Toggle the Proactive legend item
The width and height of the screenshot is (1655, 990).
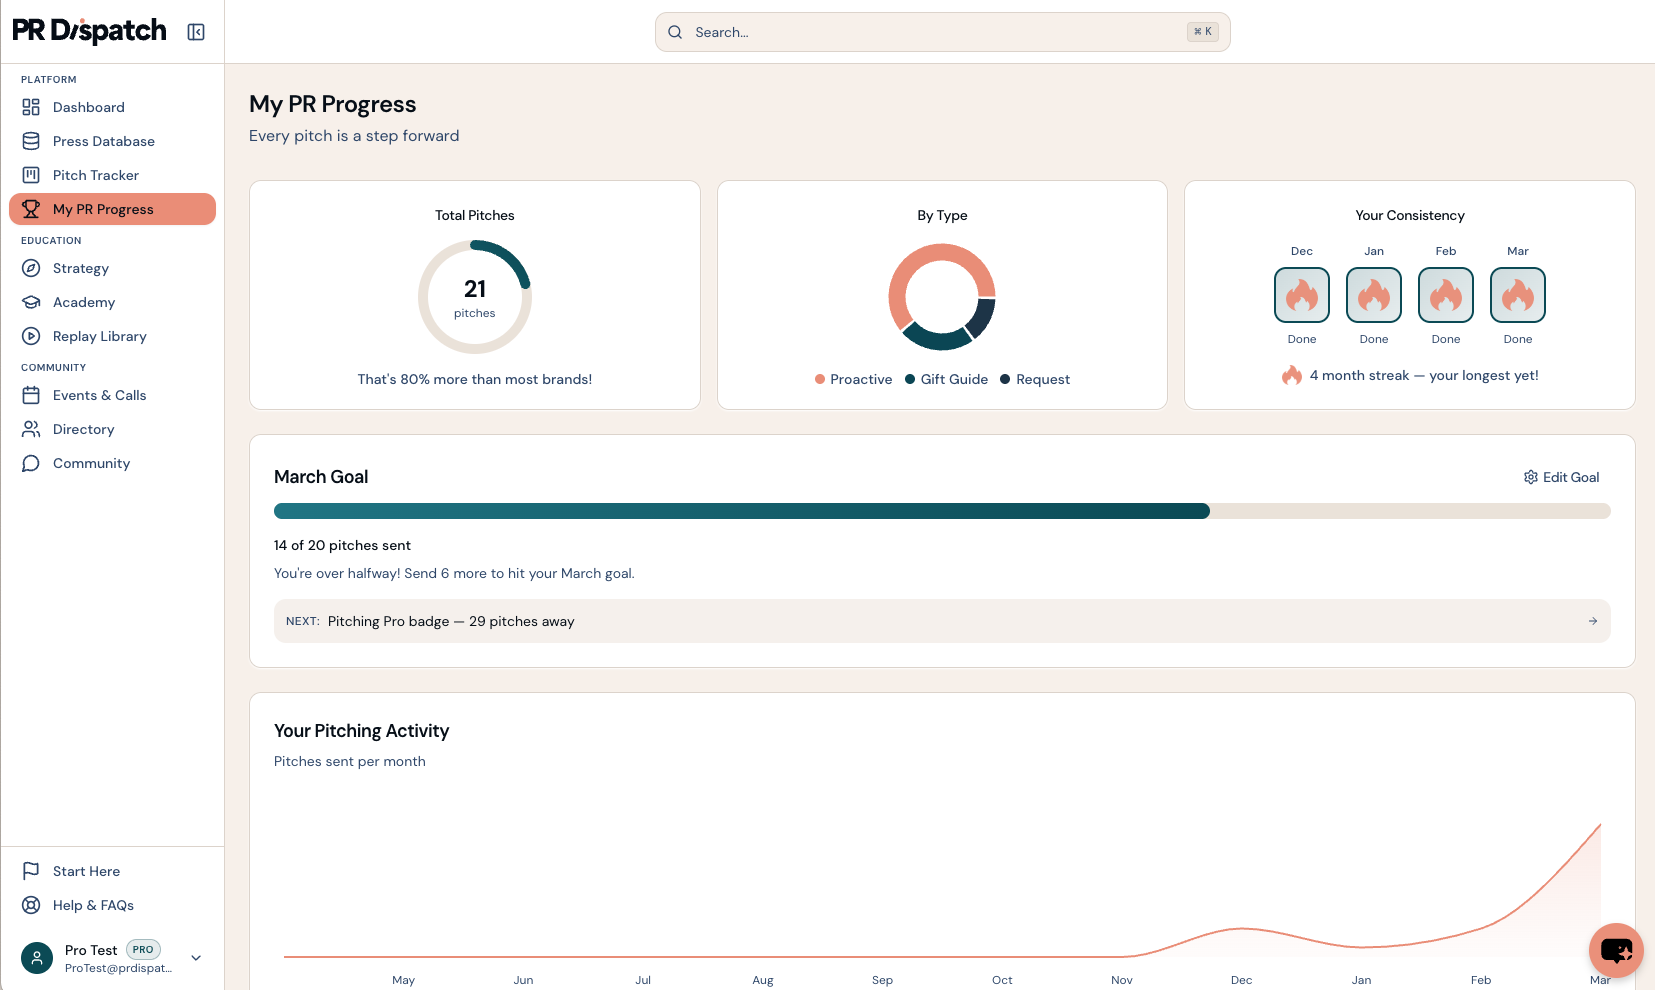853,379
